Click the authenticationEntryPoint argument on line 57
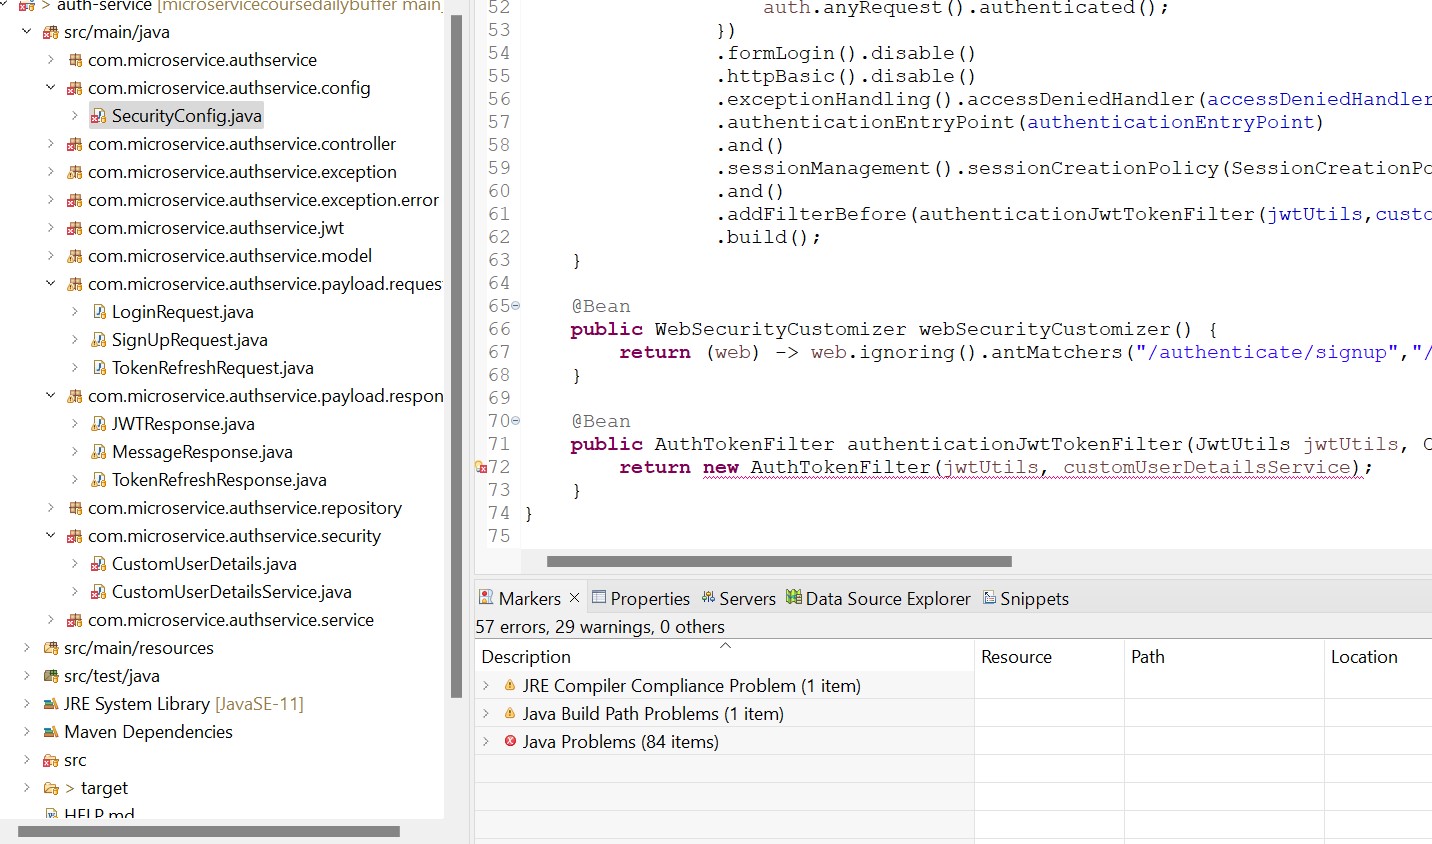 [x=1171, y=122]
